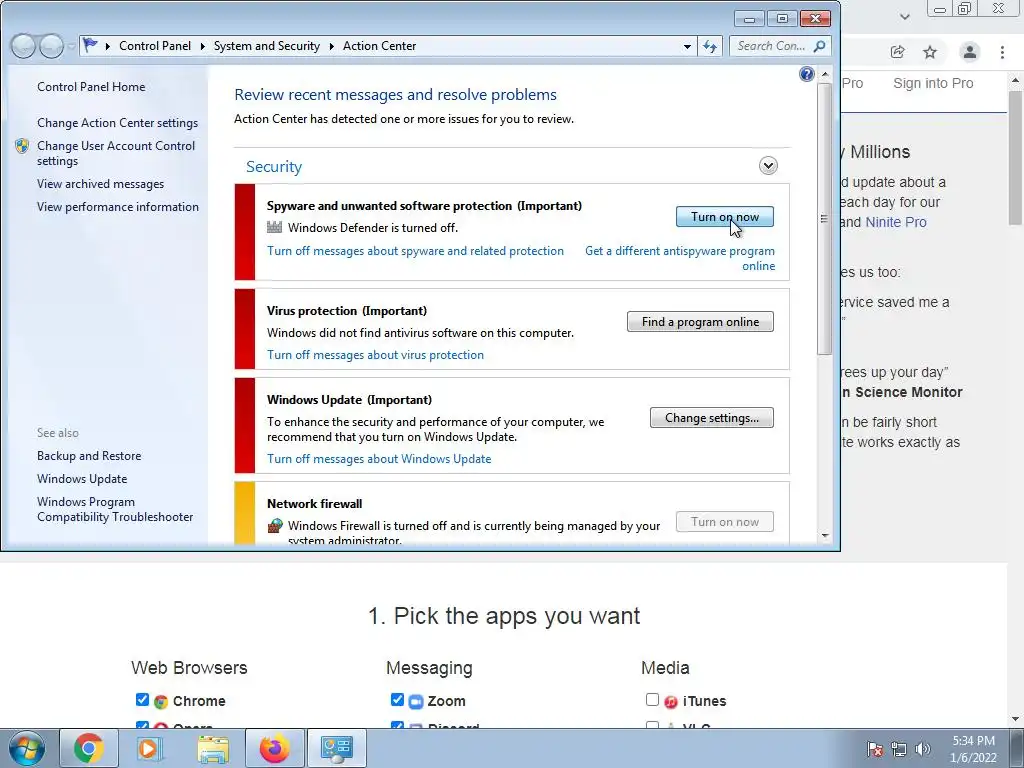Screen dimensions: 1024x768
Task: Click the forward navigation arrow button
Action: pos(51,46)
